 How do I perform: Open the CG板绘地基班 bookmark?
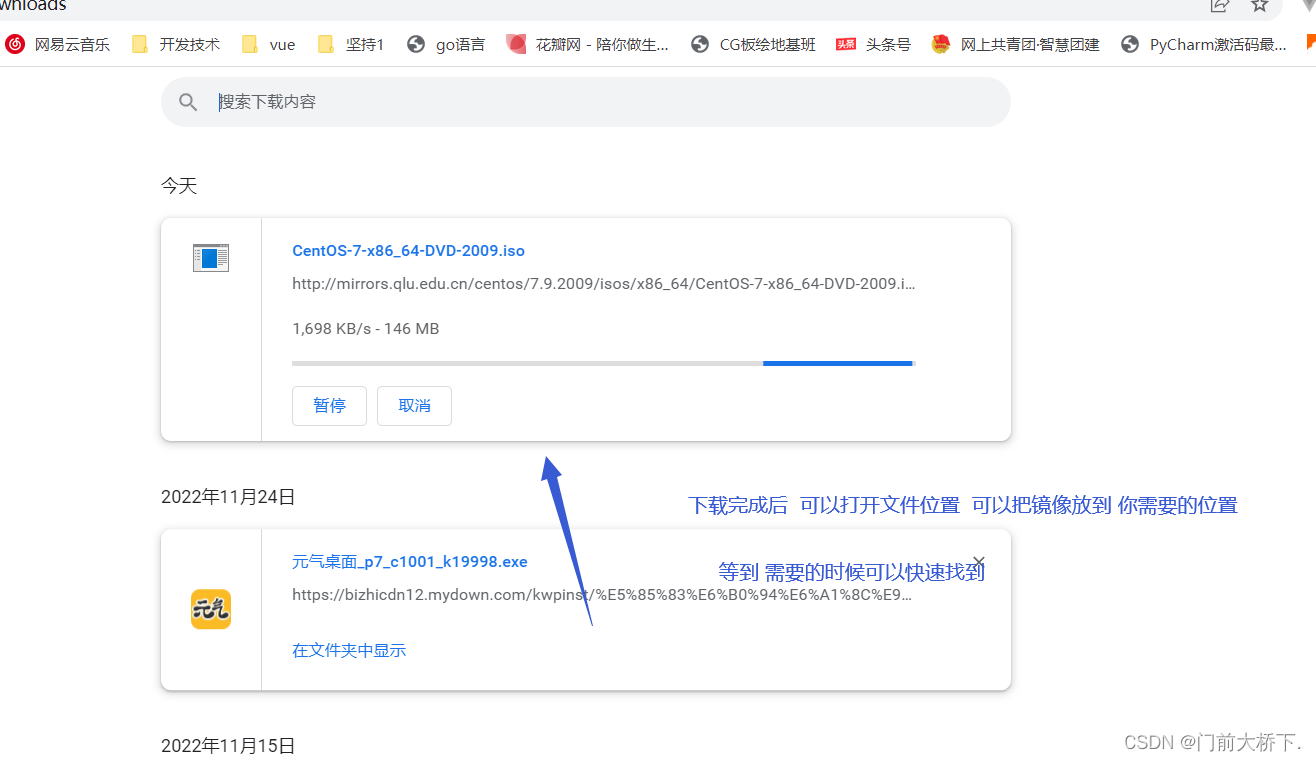(x=753, y=45)
